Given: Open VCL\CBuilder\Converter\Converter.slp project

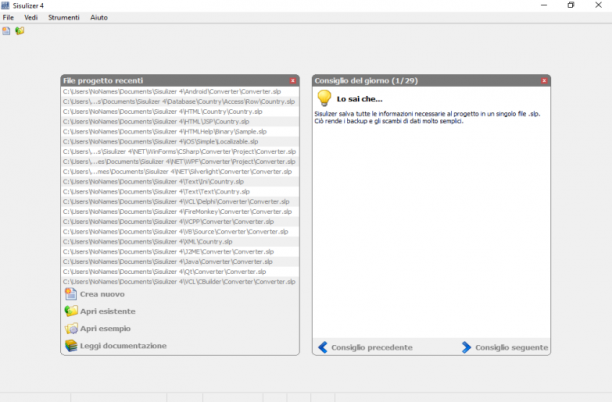Looking at the screenshot, I should tap(180, 282).
